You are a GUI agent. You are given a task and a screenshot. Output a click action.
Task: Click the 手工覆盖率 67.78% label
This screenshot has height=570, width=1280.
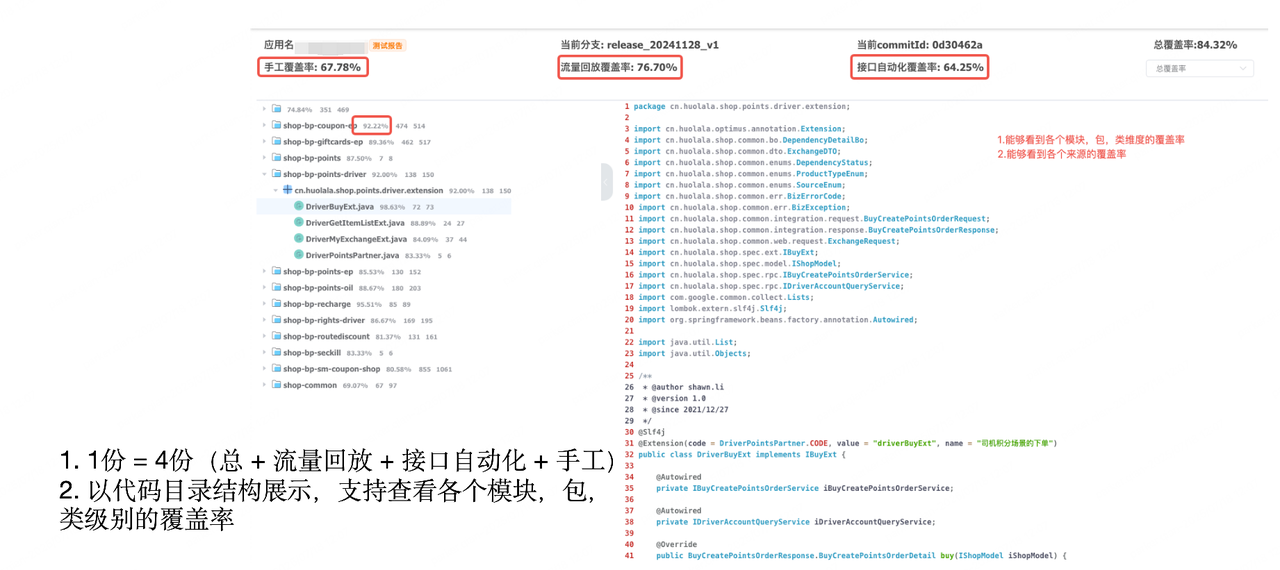click(313, 68)
